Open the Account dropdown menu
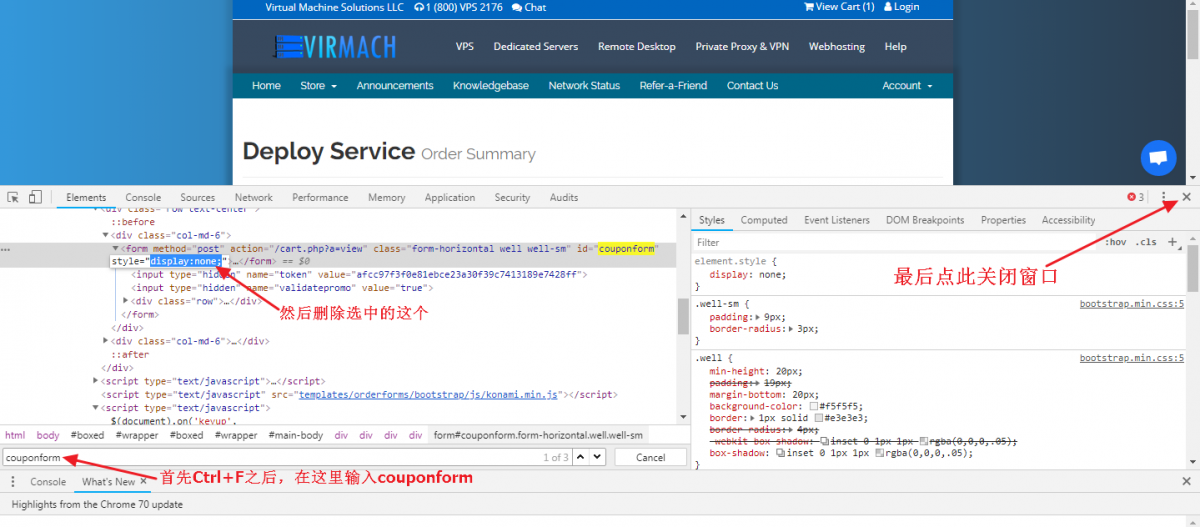Viewport: 1200px width, 527px height. coord(906,86)
